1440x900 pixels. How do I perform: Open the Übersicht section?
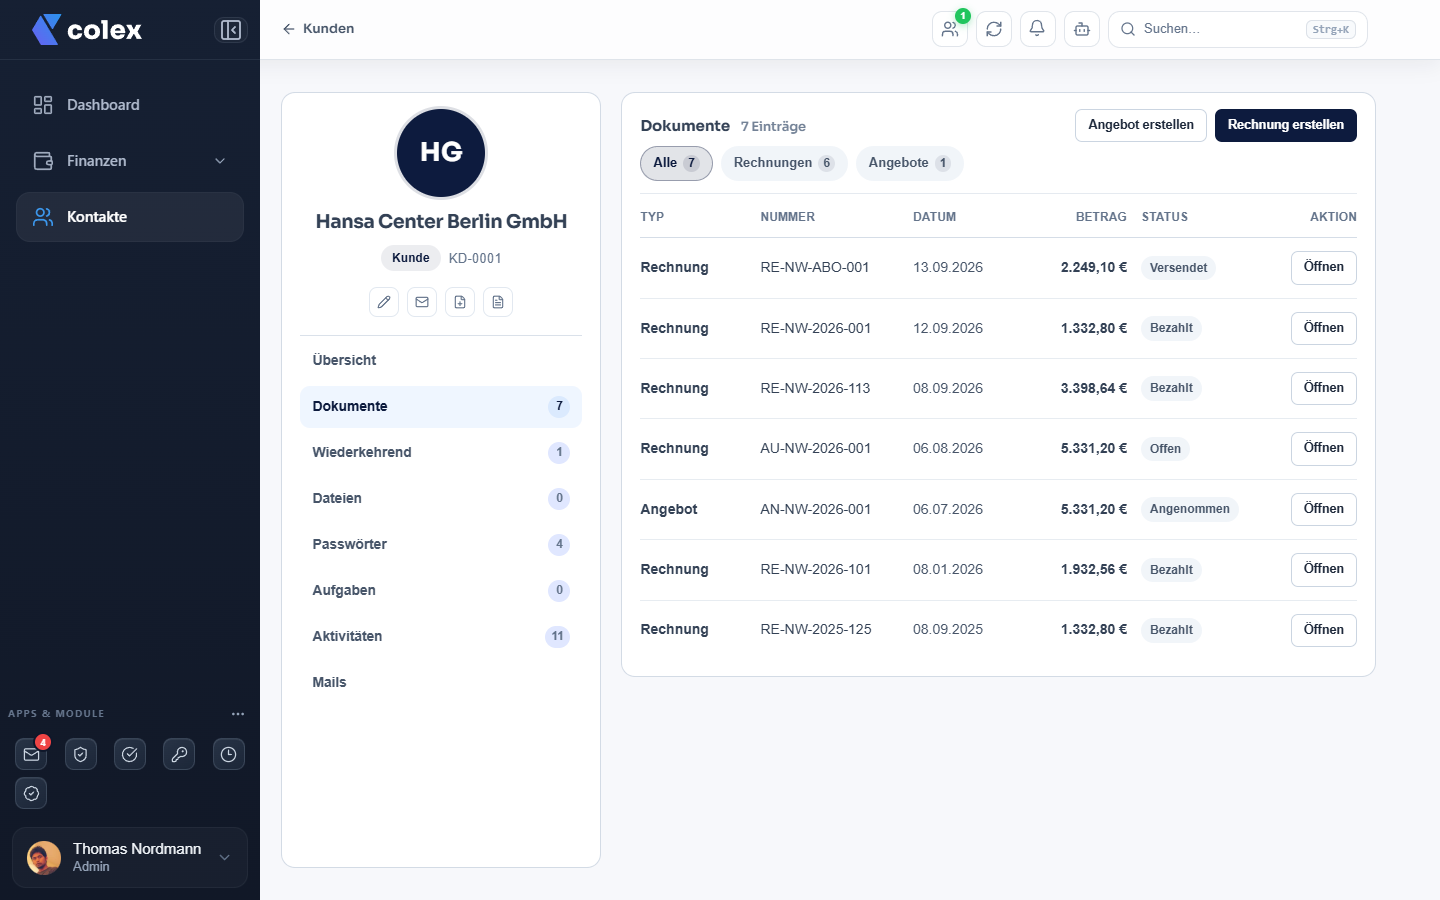pos(441,360)
